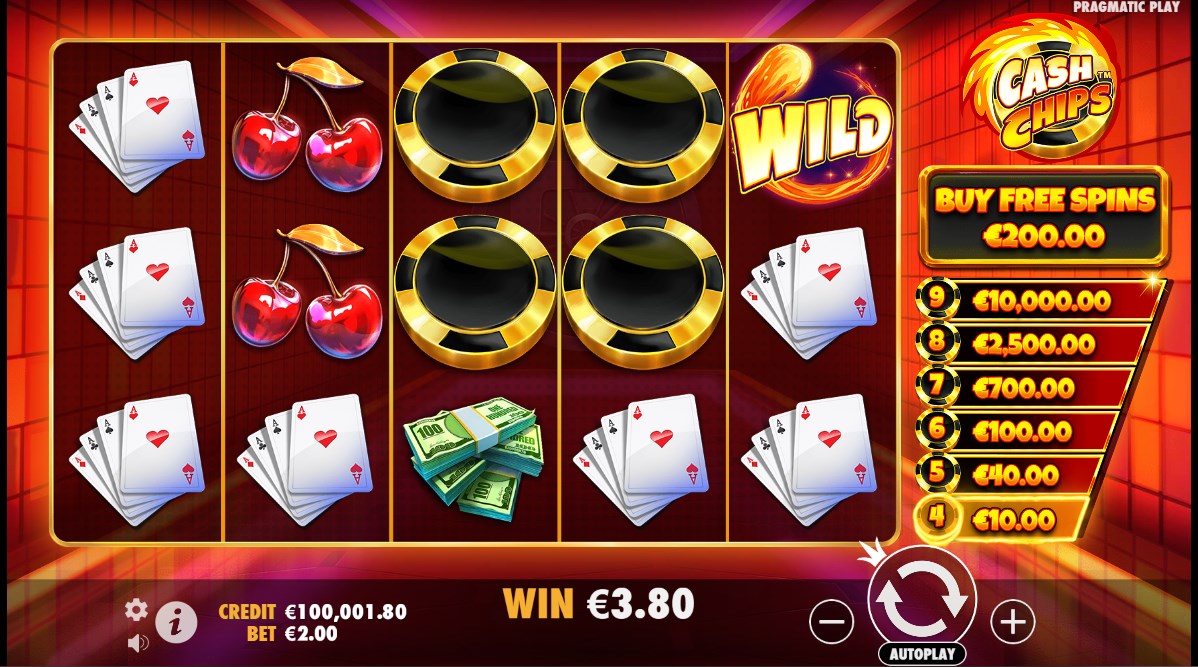The height and width of the screenshot is (667, 1198).
Task: Select the 9 chips €10,000.00 prize row
Action: [1039, 300]
